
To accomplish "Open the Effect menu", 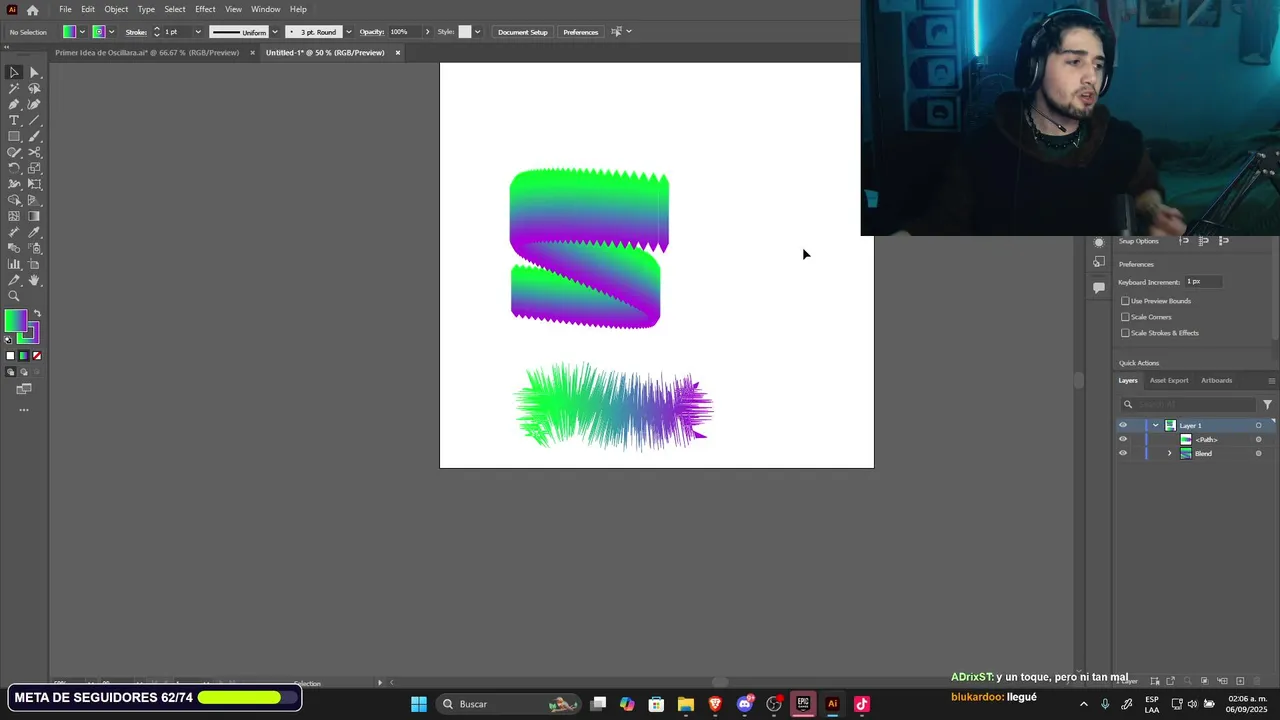I will pos(205,9).
